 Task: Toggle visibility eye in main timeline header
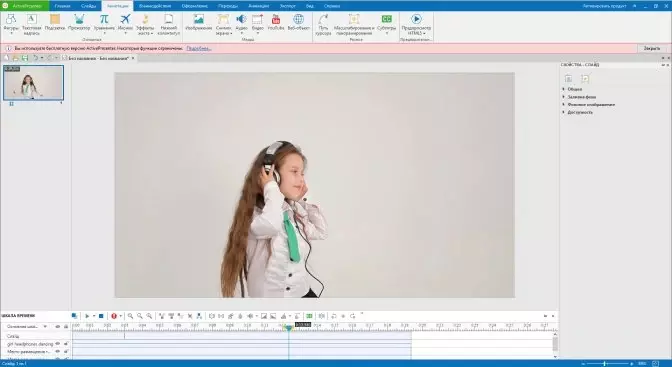pos(58,327)
